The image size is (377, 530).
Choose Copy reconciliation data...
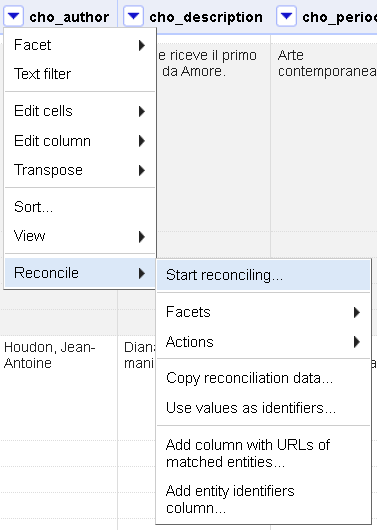pos(263,378)
